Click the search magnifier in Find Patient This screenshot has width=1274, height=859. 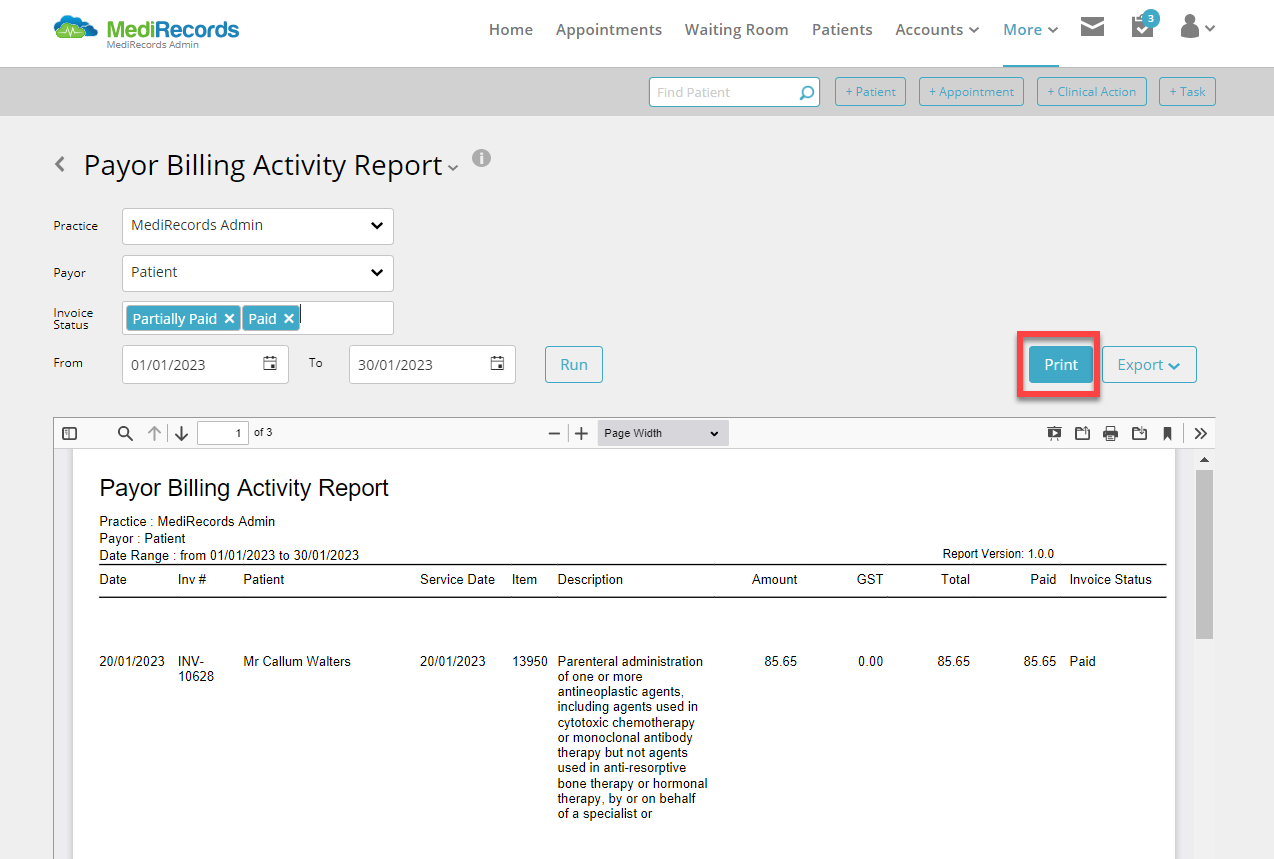(x=806, y=92)
